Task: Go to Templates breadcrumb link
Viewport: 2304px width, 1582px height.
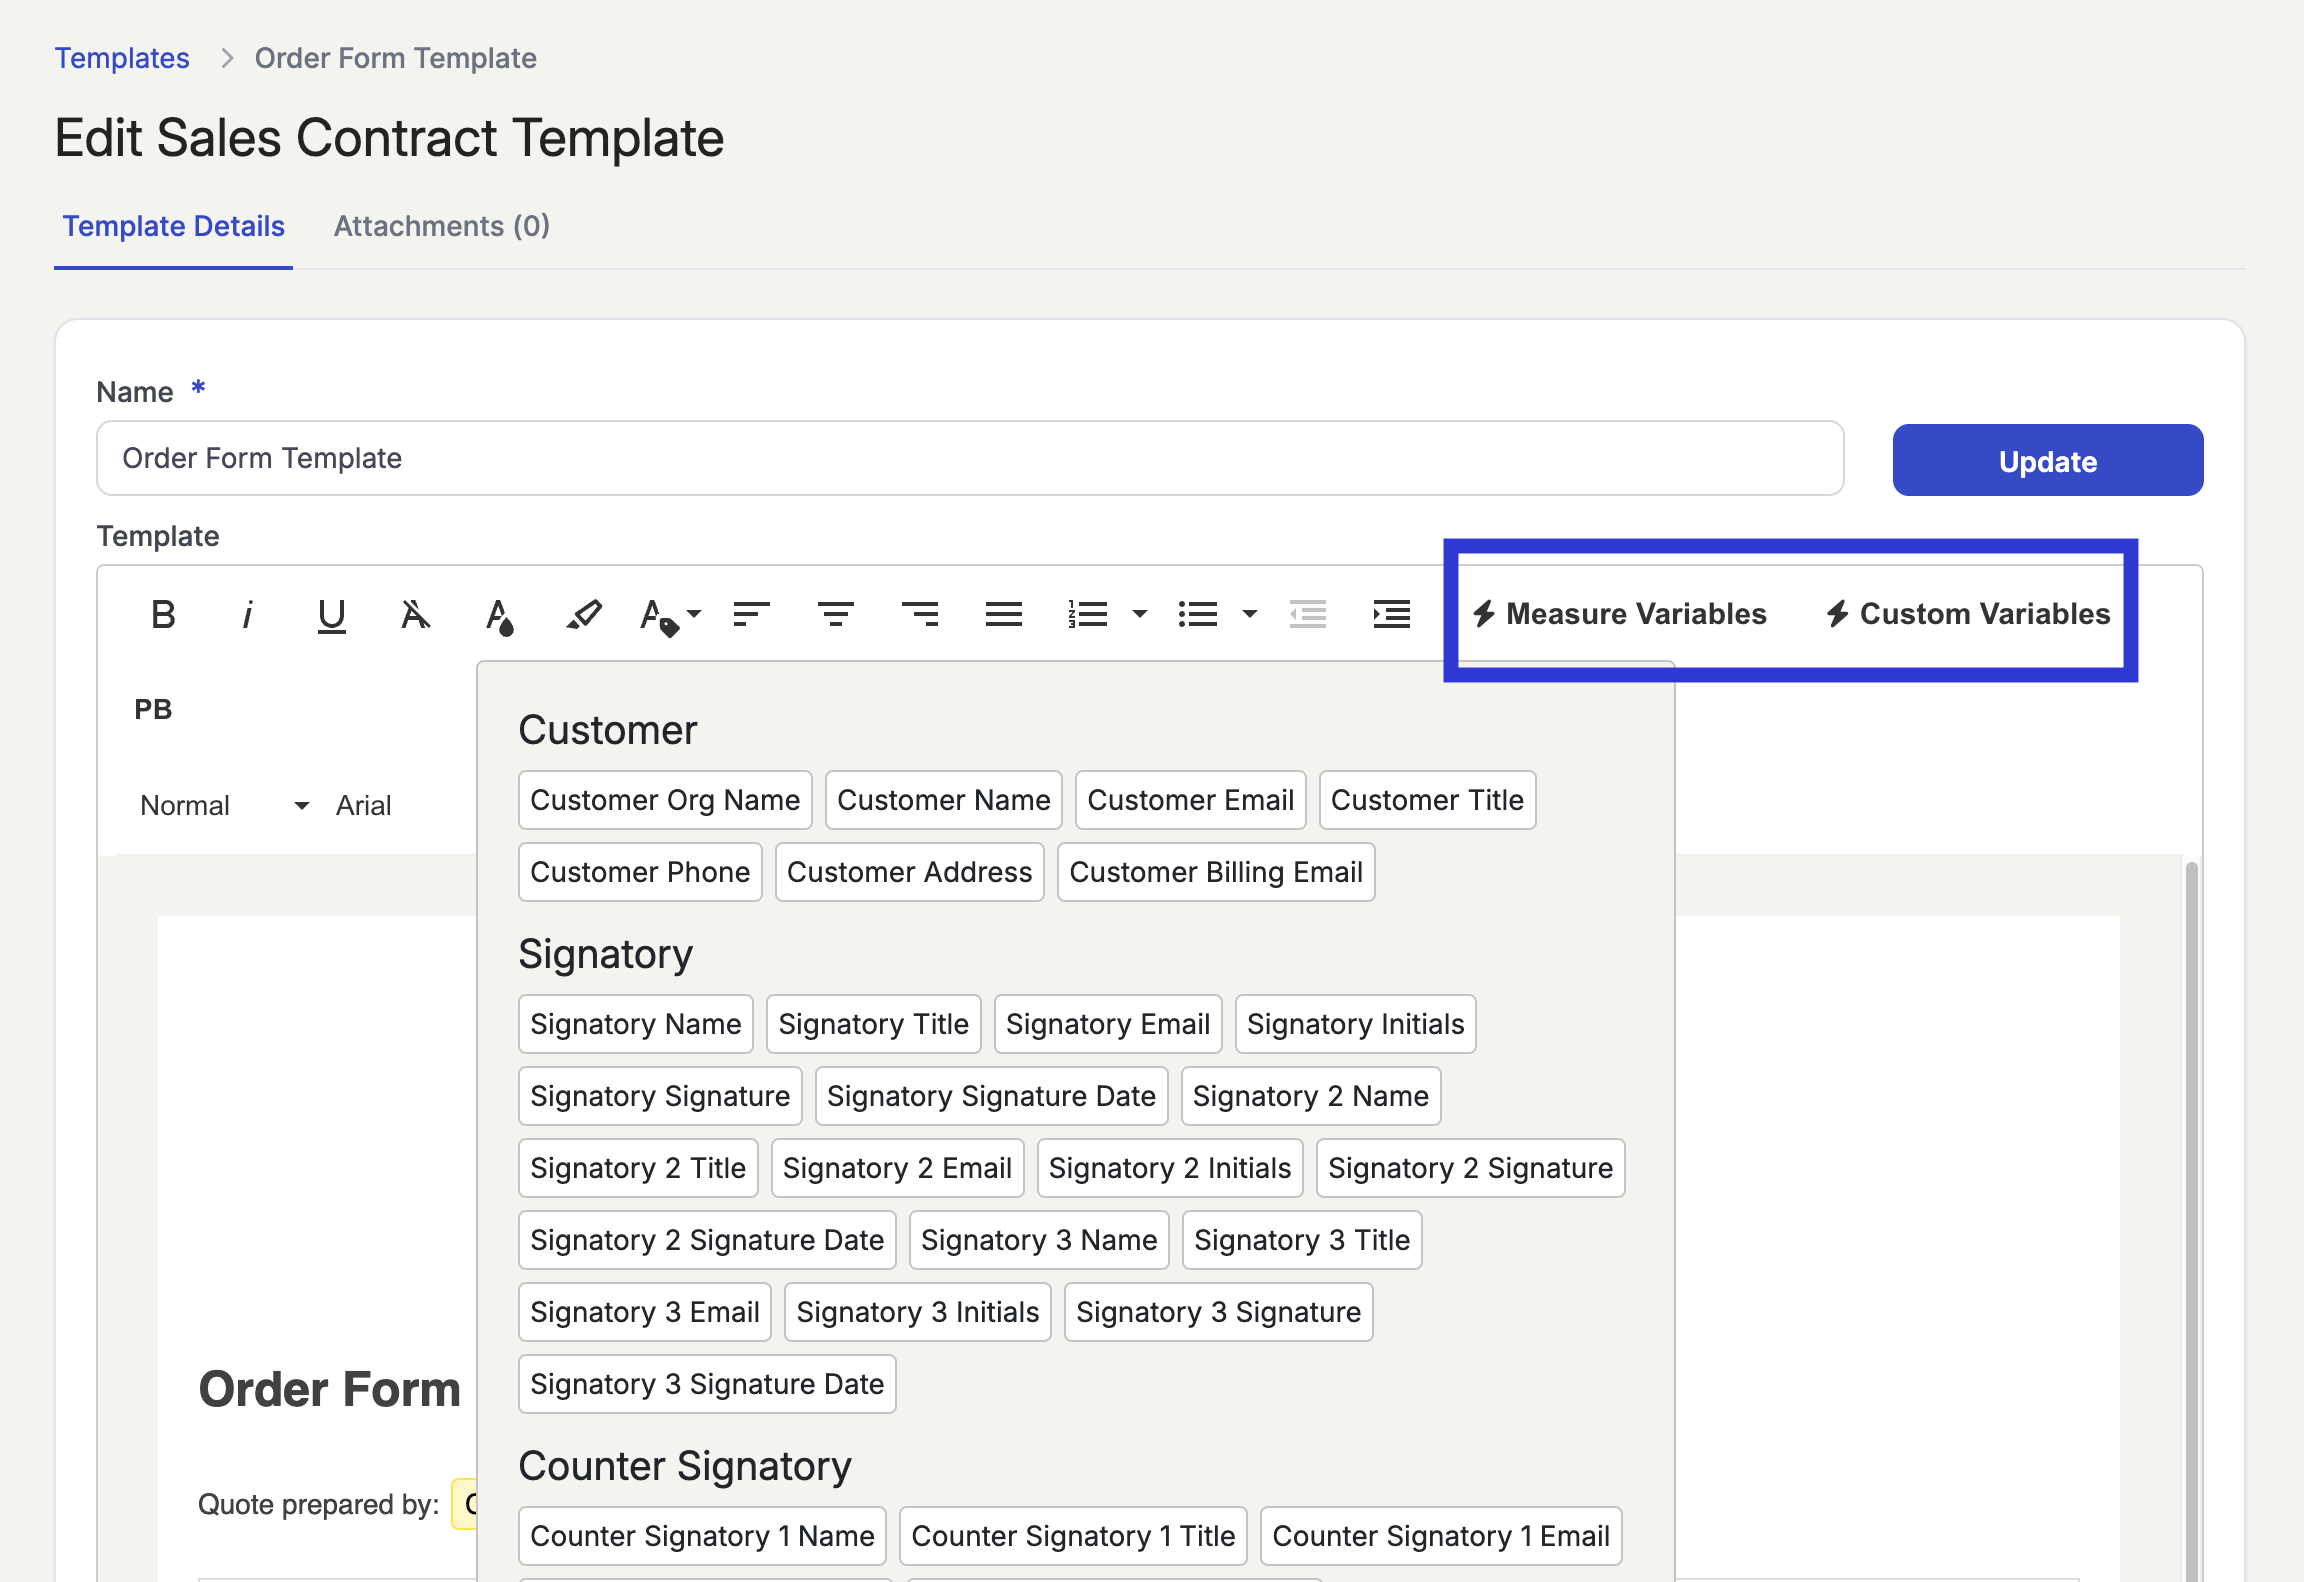Action: tap(122, 58)
